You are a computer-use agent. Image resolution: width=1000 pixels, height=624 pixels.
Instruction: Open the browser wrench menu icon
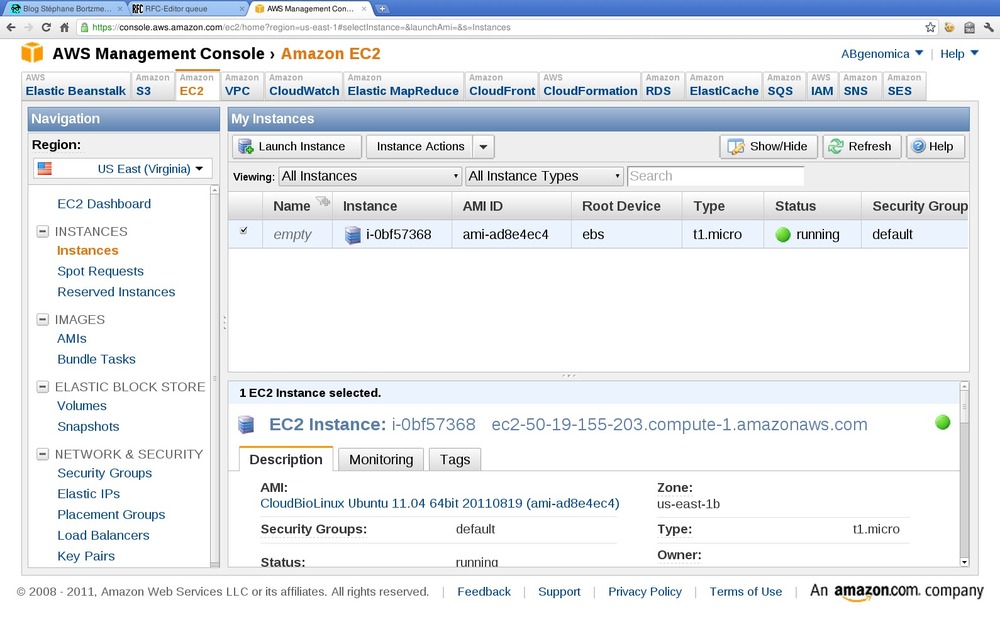point(989,27)
